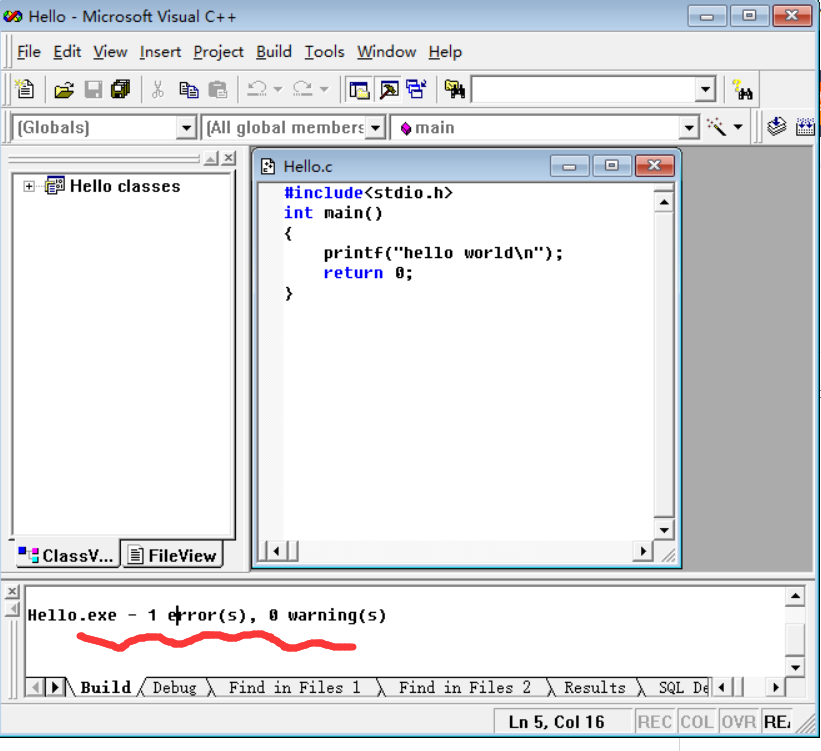Viewport: 821px width, 751px height.
Task: Click the Find in Files binoculars icon
Action: pos(454,90)
